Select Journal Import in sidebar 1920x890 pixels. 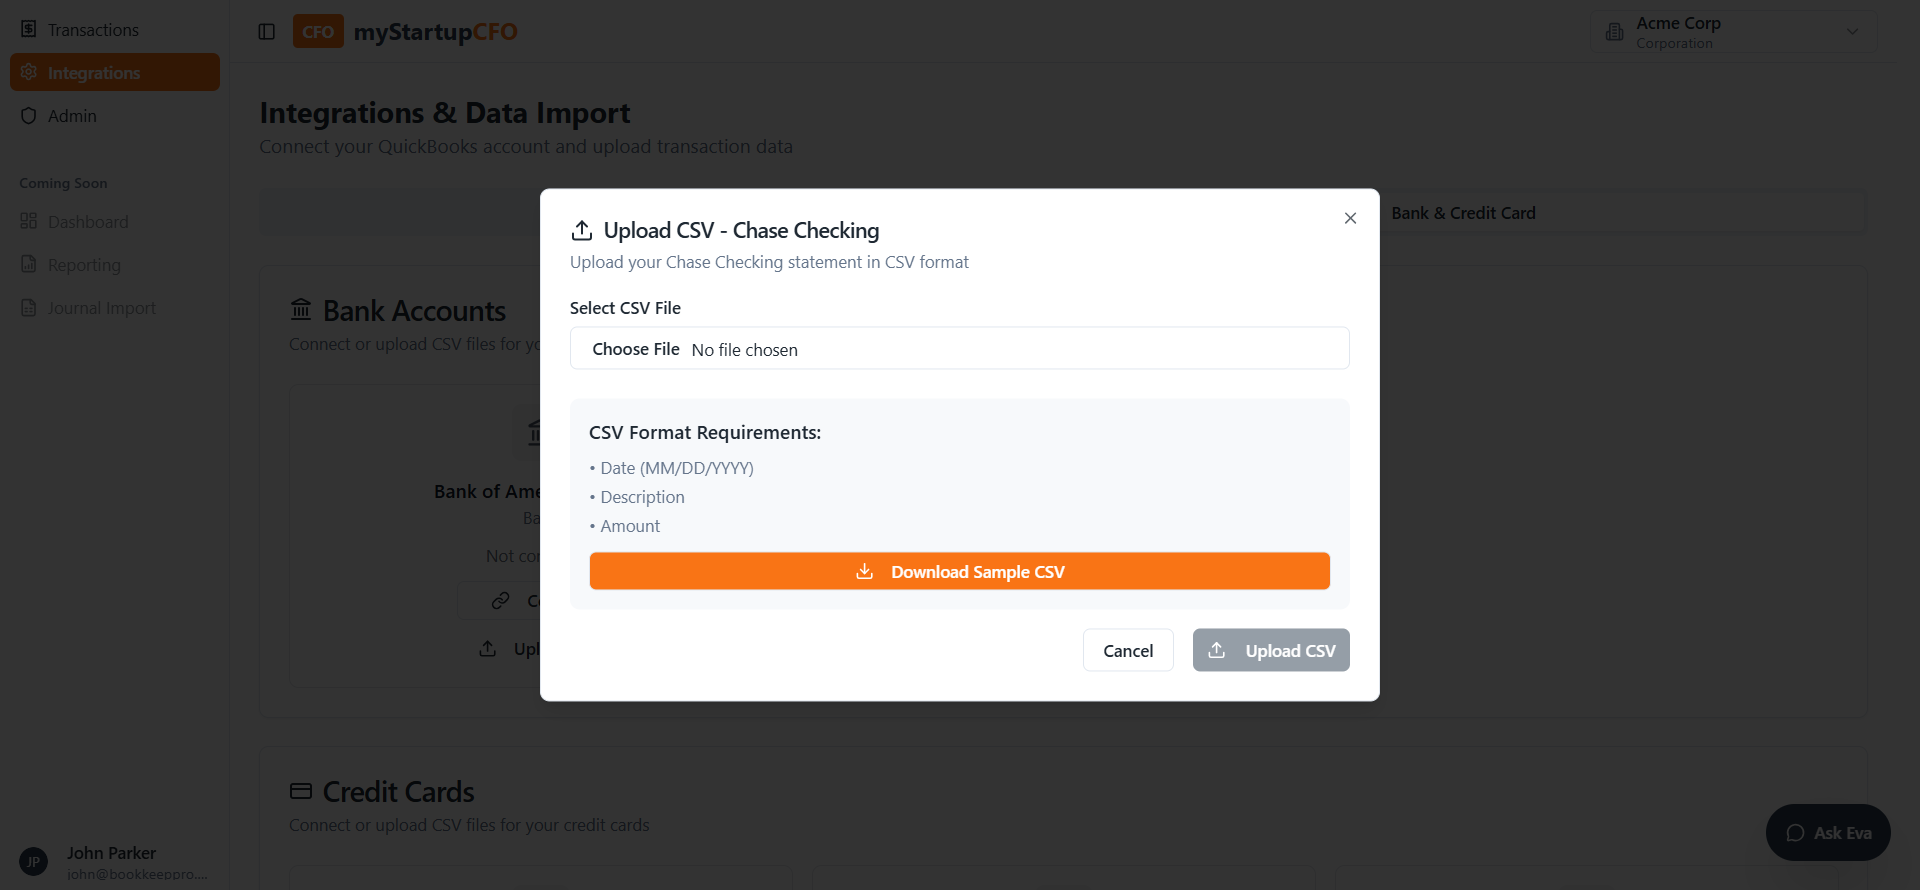101,308
